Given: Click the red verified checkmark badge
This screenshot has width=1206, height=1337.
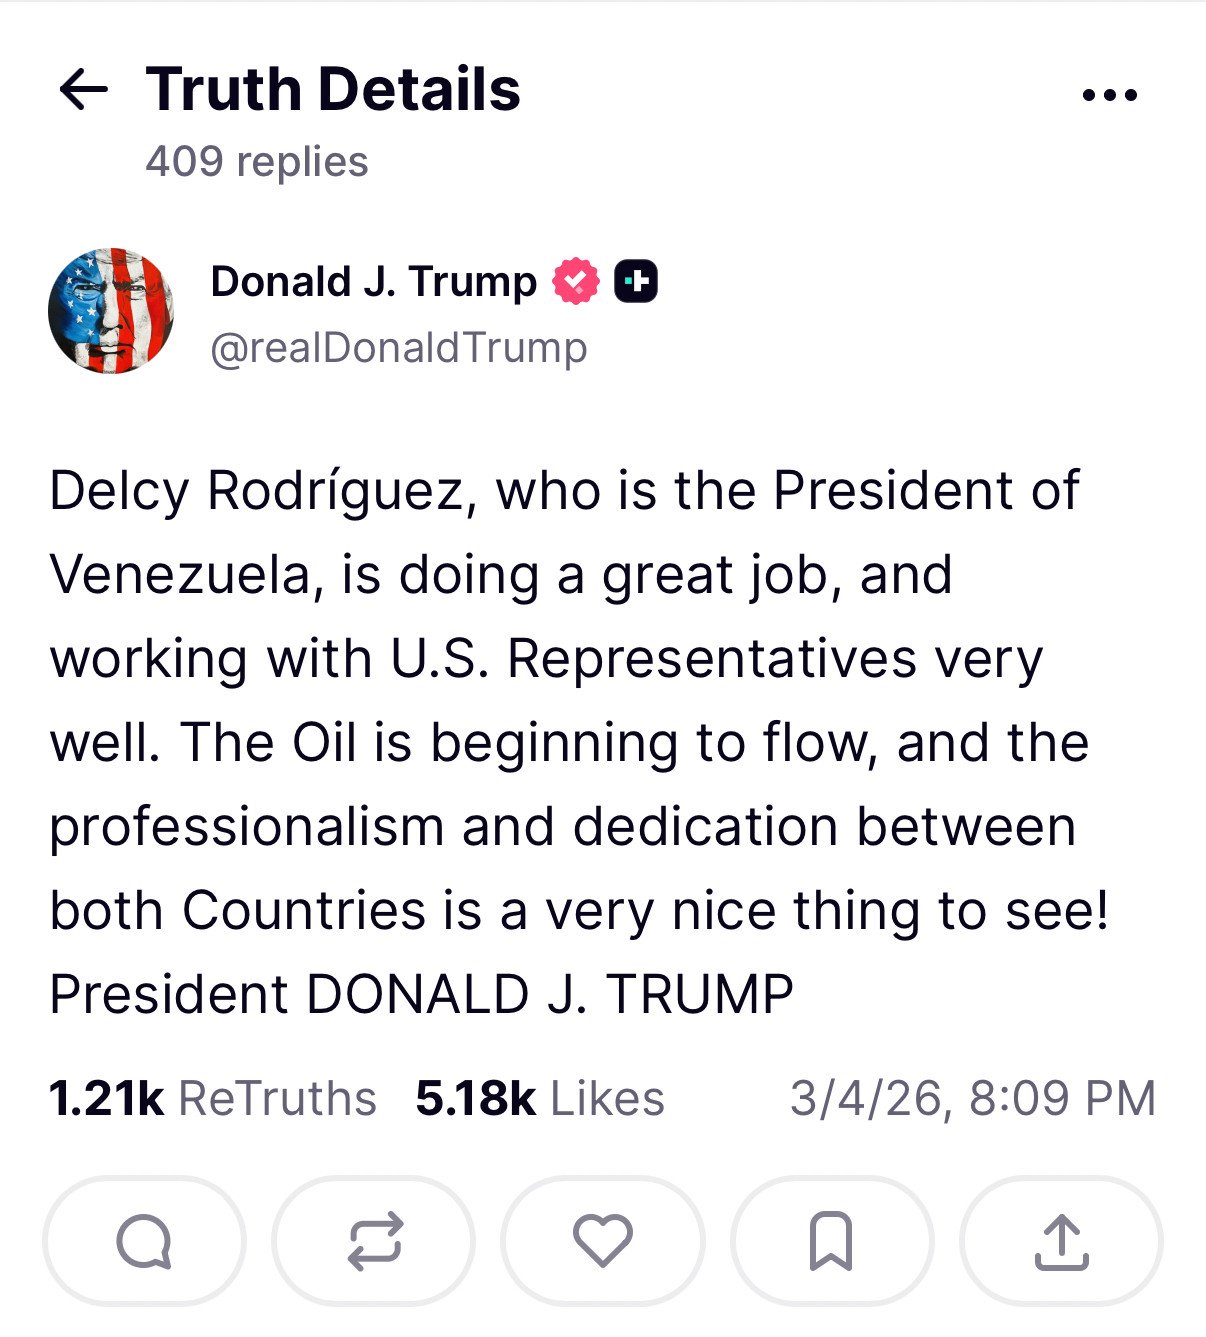Looking at the screenshot, I should coord(575,282).
